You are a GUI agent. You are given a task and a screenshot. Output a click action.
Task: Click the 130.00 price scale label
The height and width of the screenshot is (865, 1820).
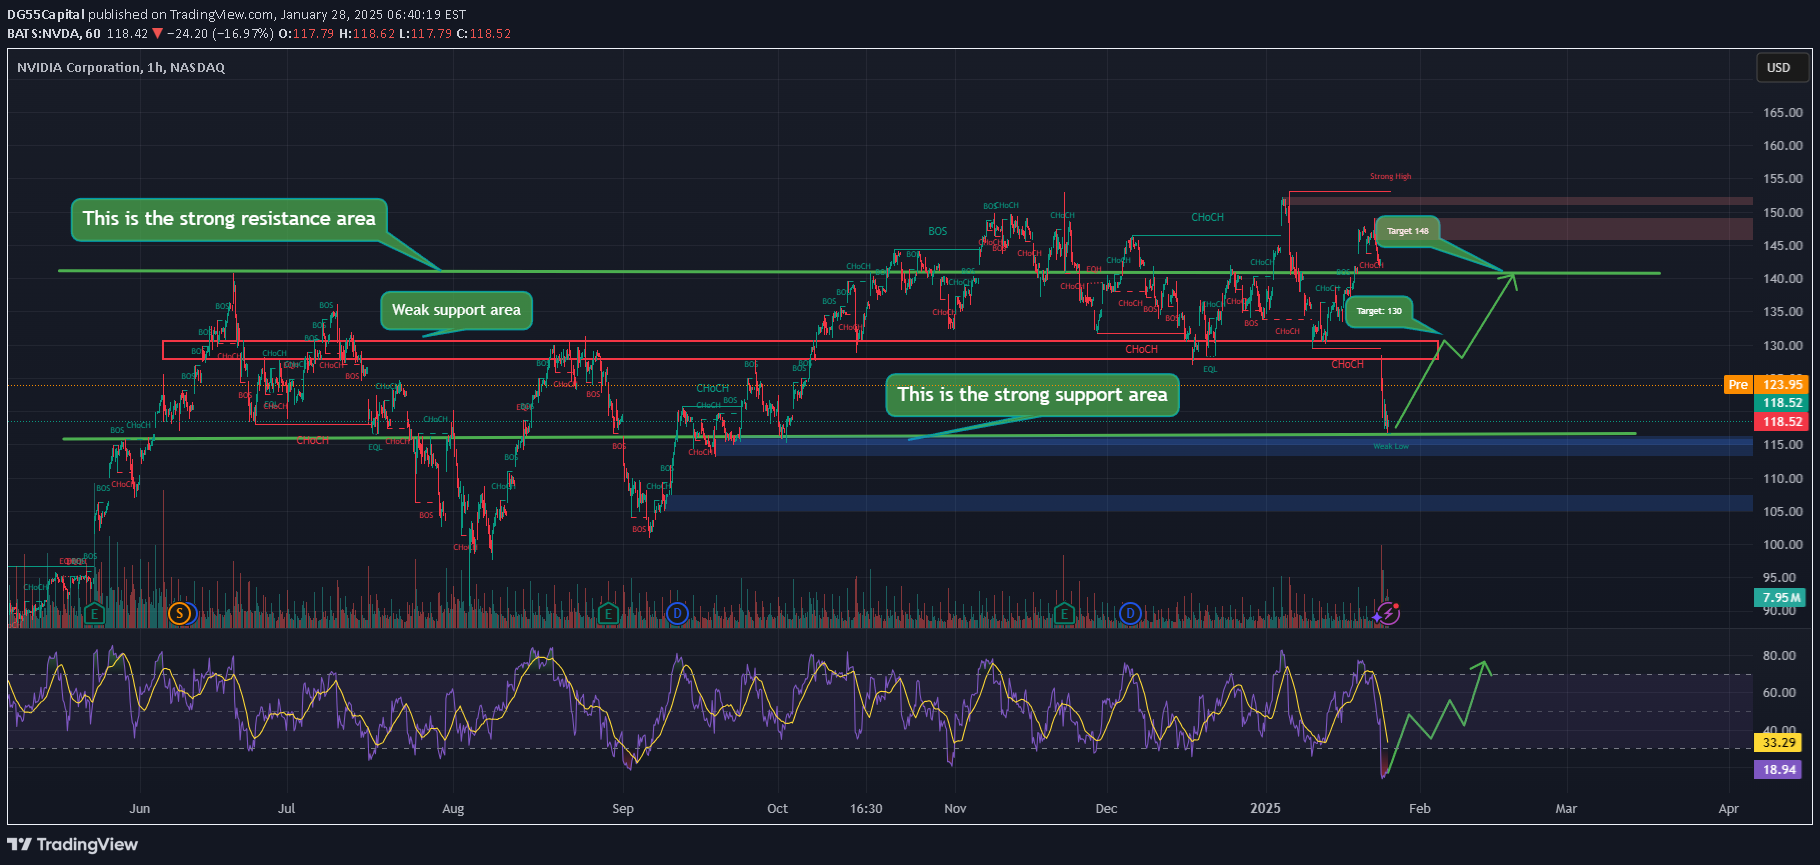tap(1783, 346)
